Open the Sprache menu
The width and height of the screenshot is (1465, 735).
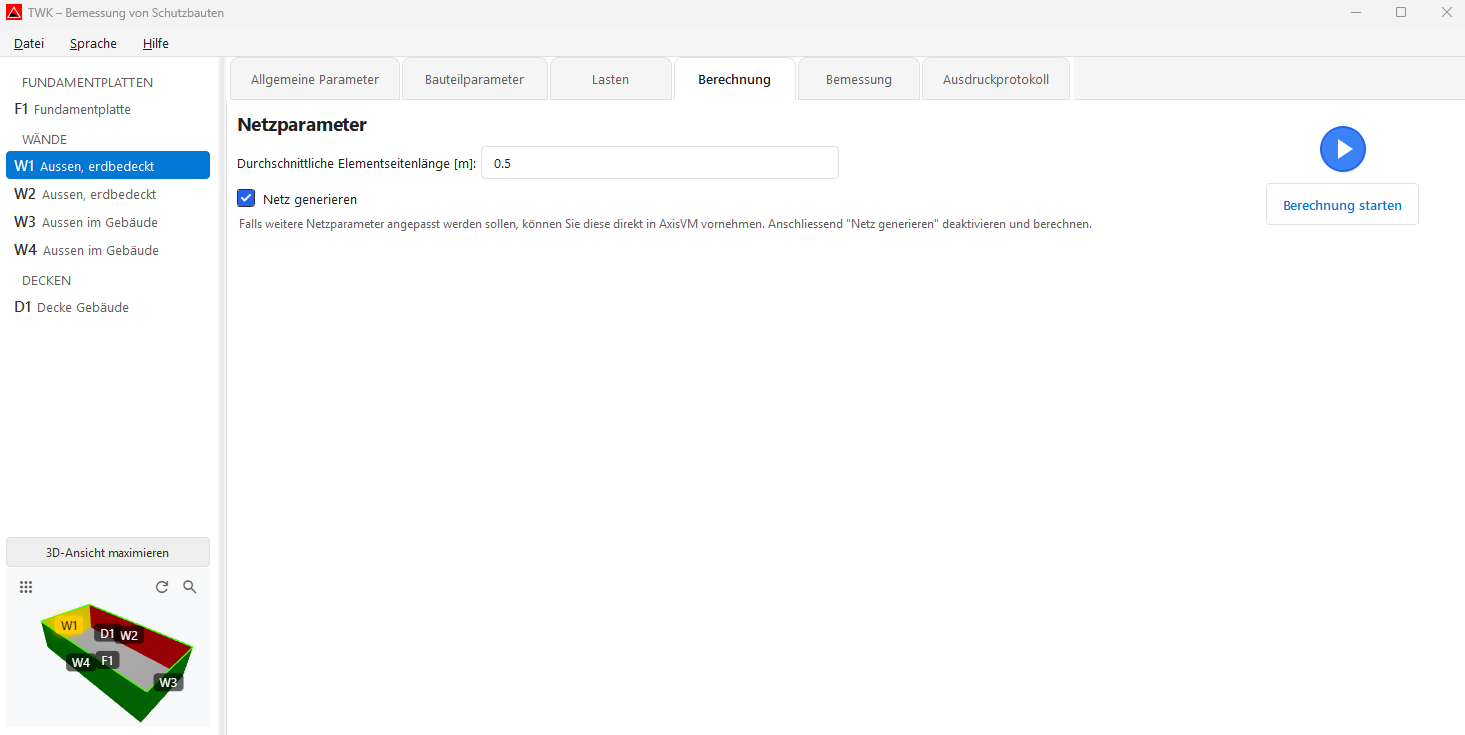(x=92, y=43)
